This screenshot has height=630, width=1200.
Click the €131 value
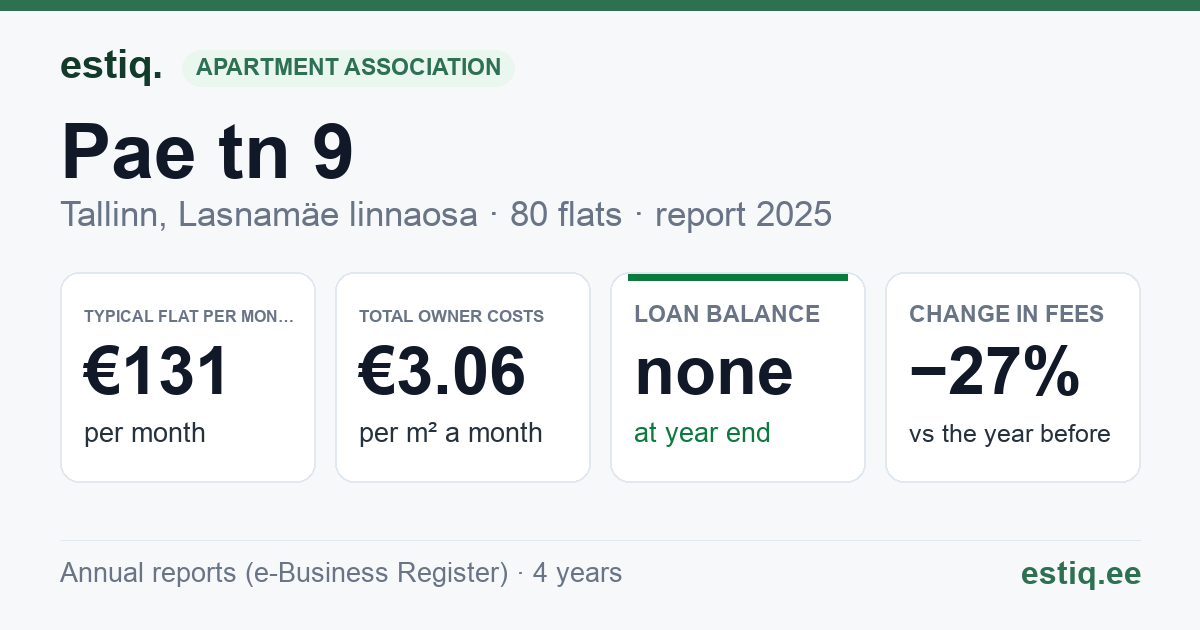tap(157, 371)
